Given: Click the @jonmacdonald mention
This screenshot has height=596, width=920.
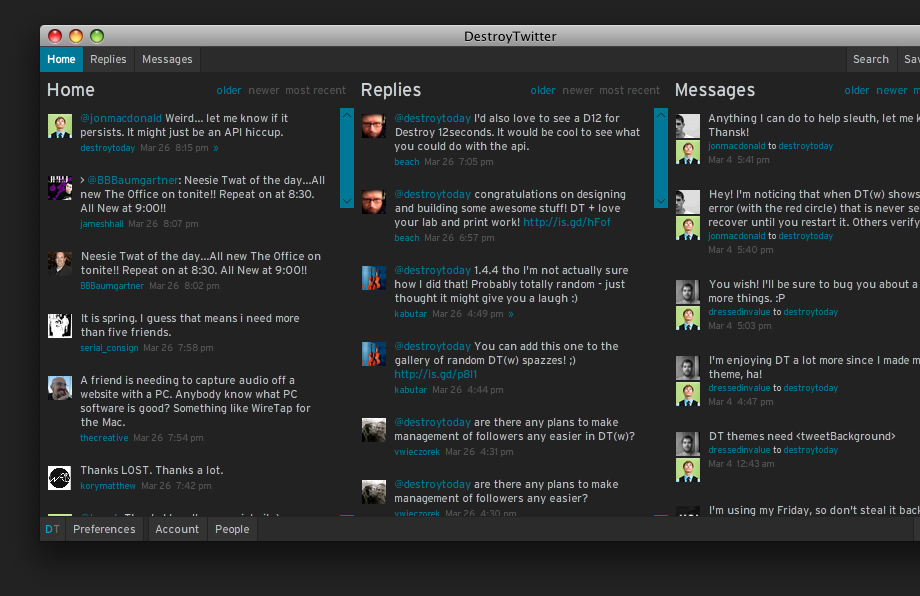Looking at the screenshot, I should pos(121,118).
